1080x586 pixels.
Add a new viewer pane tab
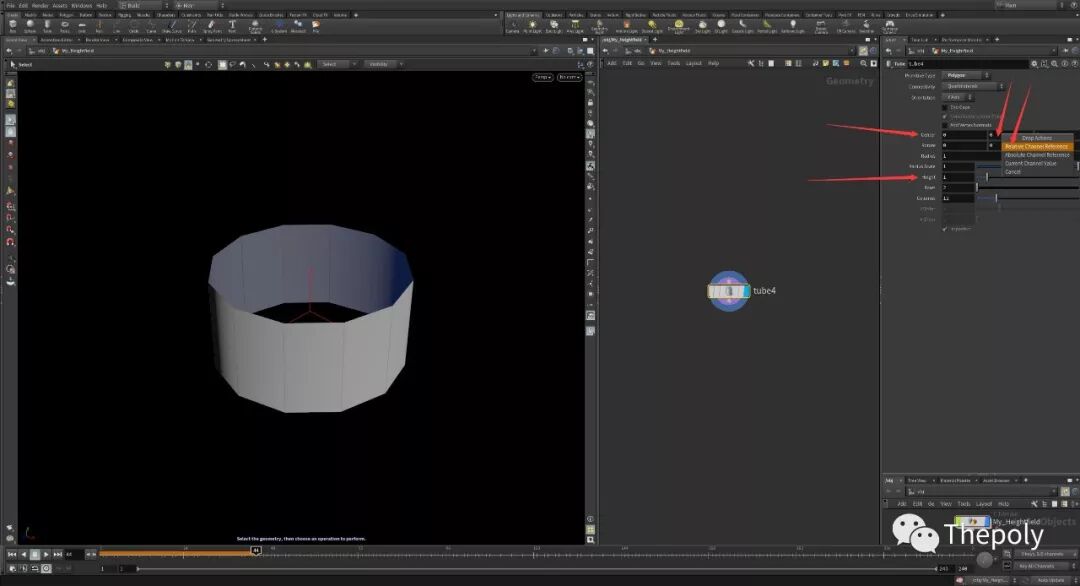pyautogui.click(x=264, y=39)
